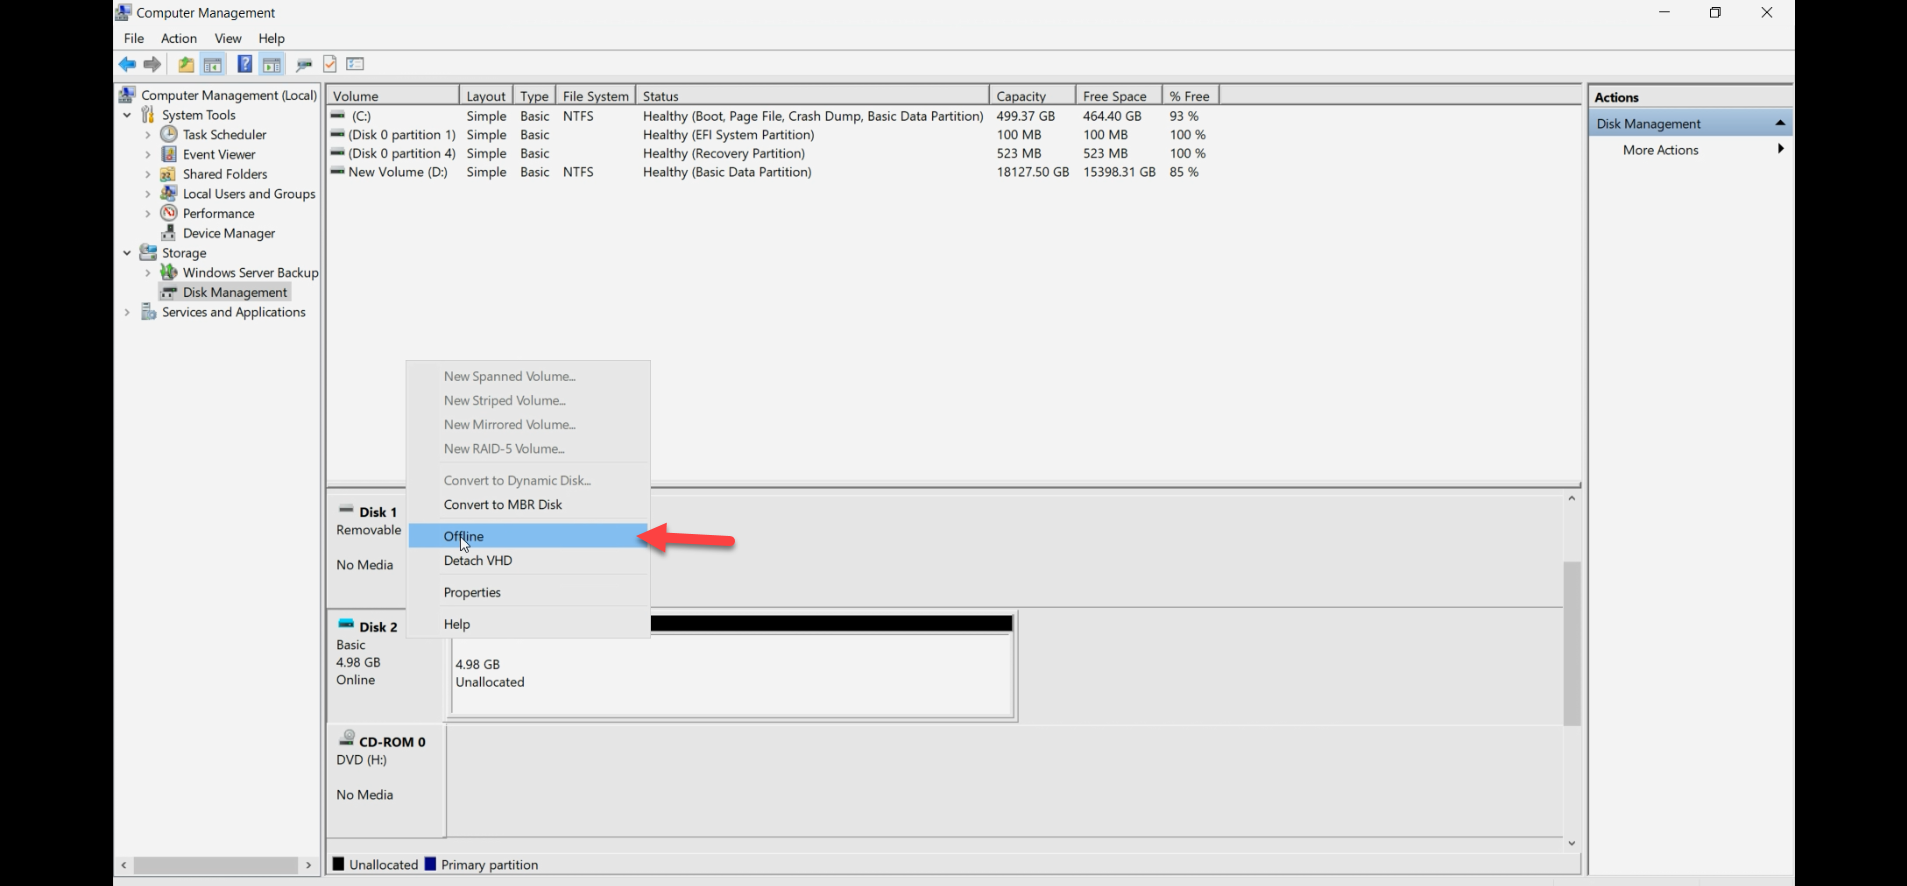Click the Computer Management title bar icon

click(x=124, y=12)
